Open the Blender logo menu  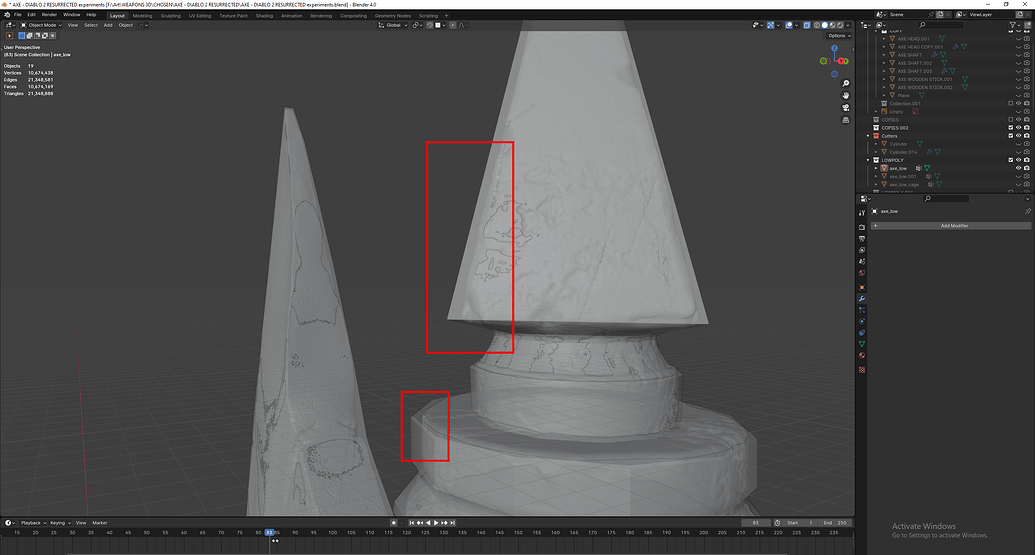(x=7, y=15)
